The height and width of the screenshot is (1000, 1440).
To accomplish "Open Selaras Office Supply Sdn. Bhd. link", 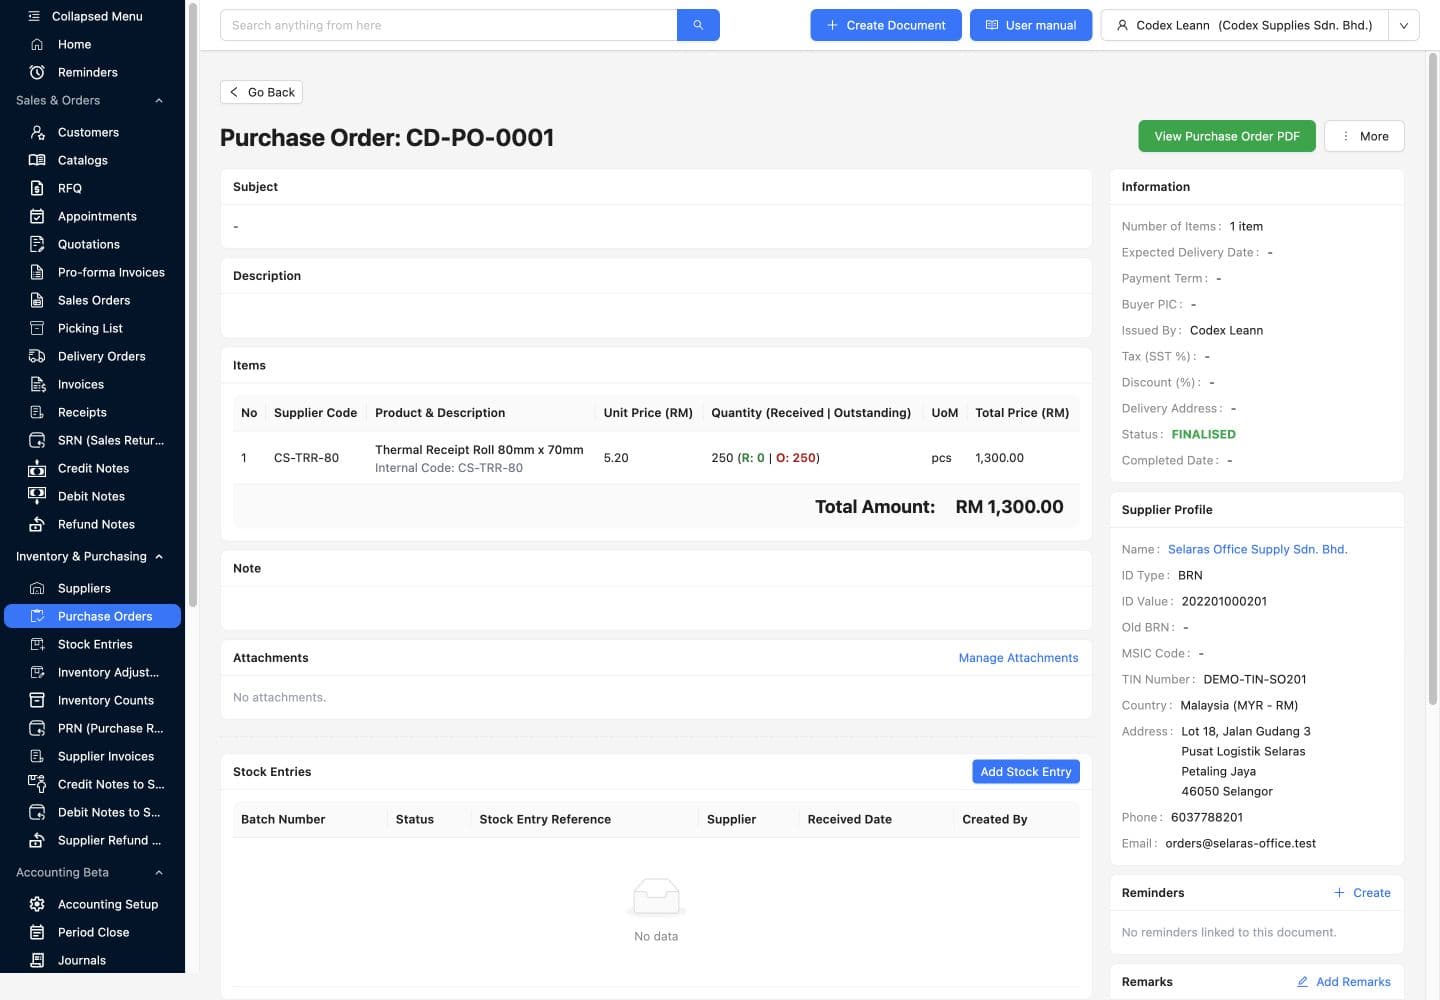I will click(x=1257, y=549).
